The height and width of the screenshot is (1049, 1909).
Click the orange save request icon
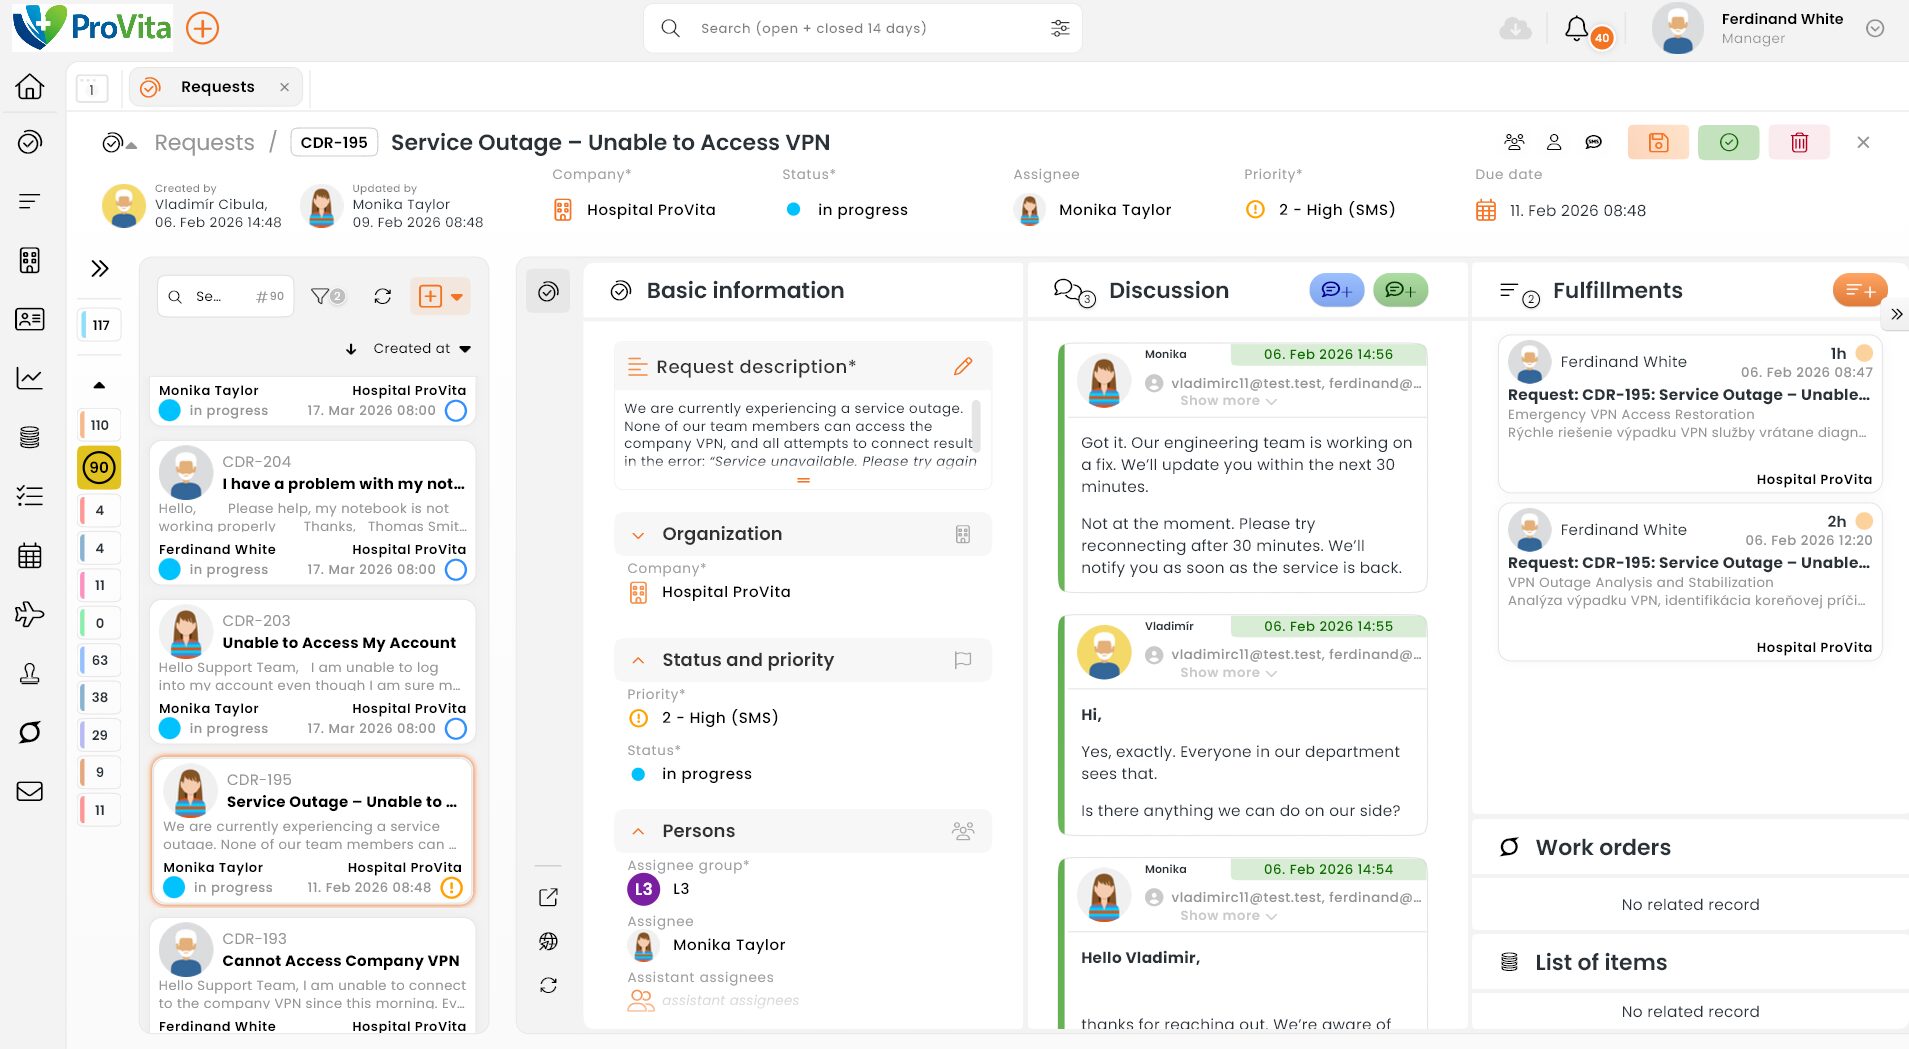(x=1658, y=143)
